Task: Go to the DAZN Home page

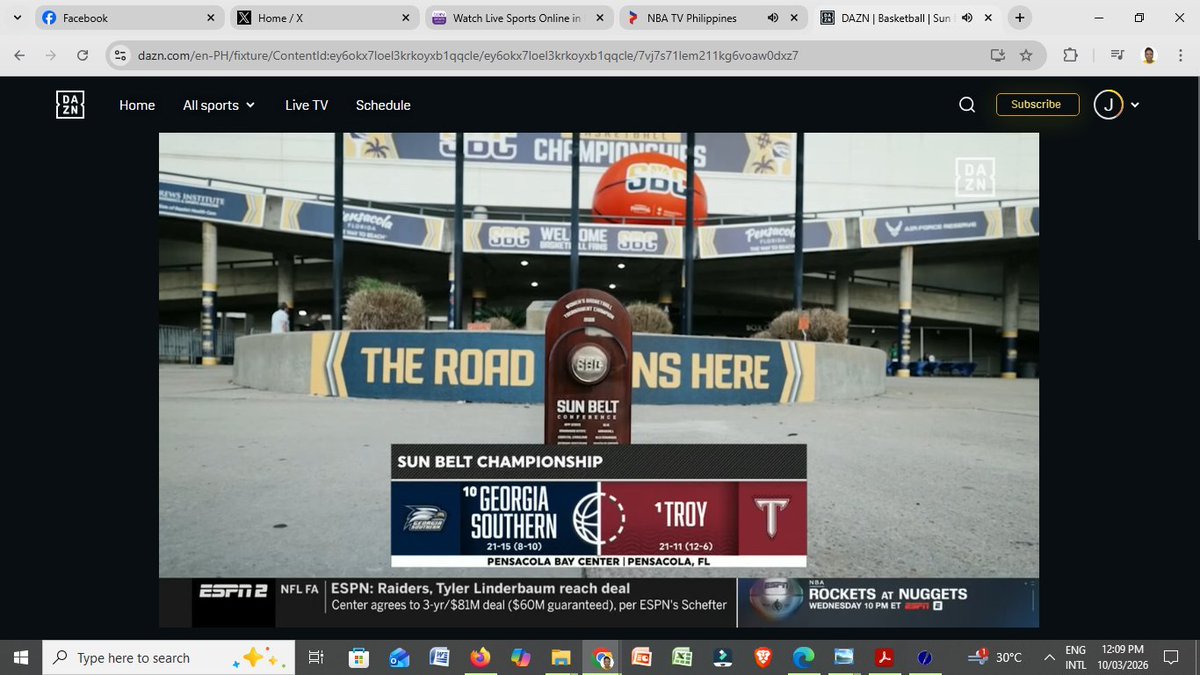Action: 137,105
